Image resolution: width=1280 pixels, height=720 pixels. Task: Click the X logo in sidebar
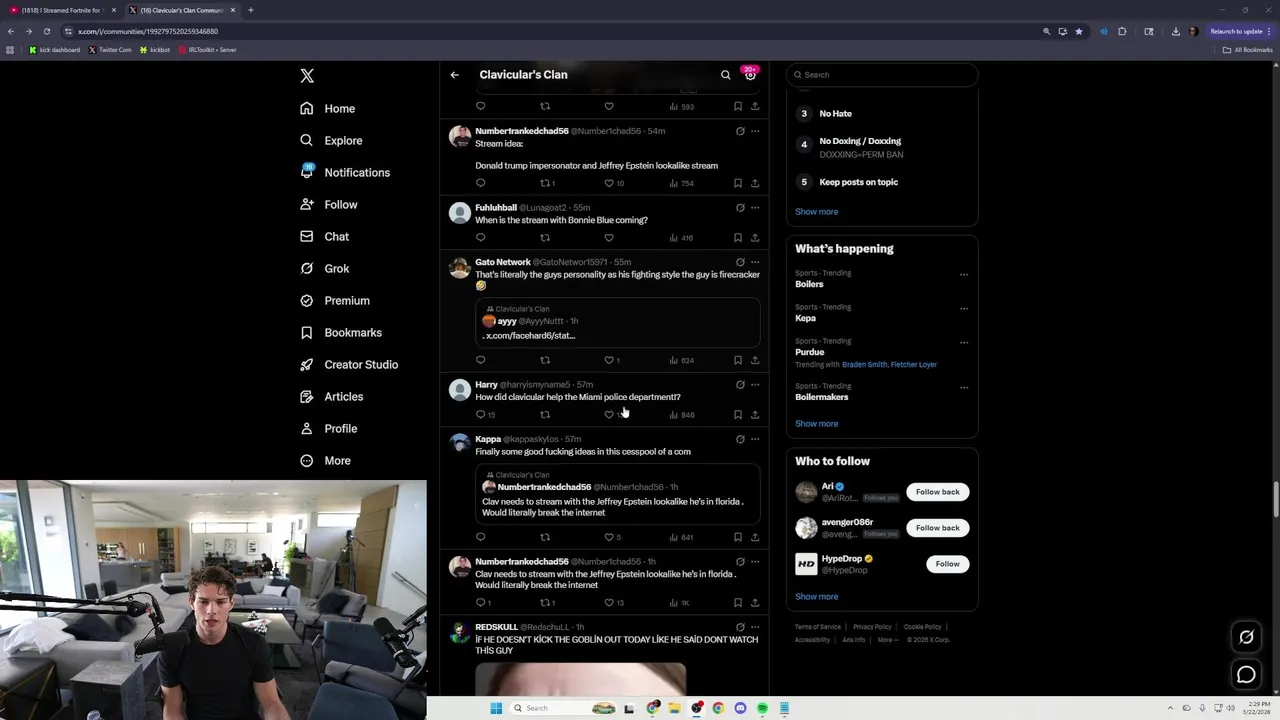pyautogui.click(x=307, y=76)
